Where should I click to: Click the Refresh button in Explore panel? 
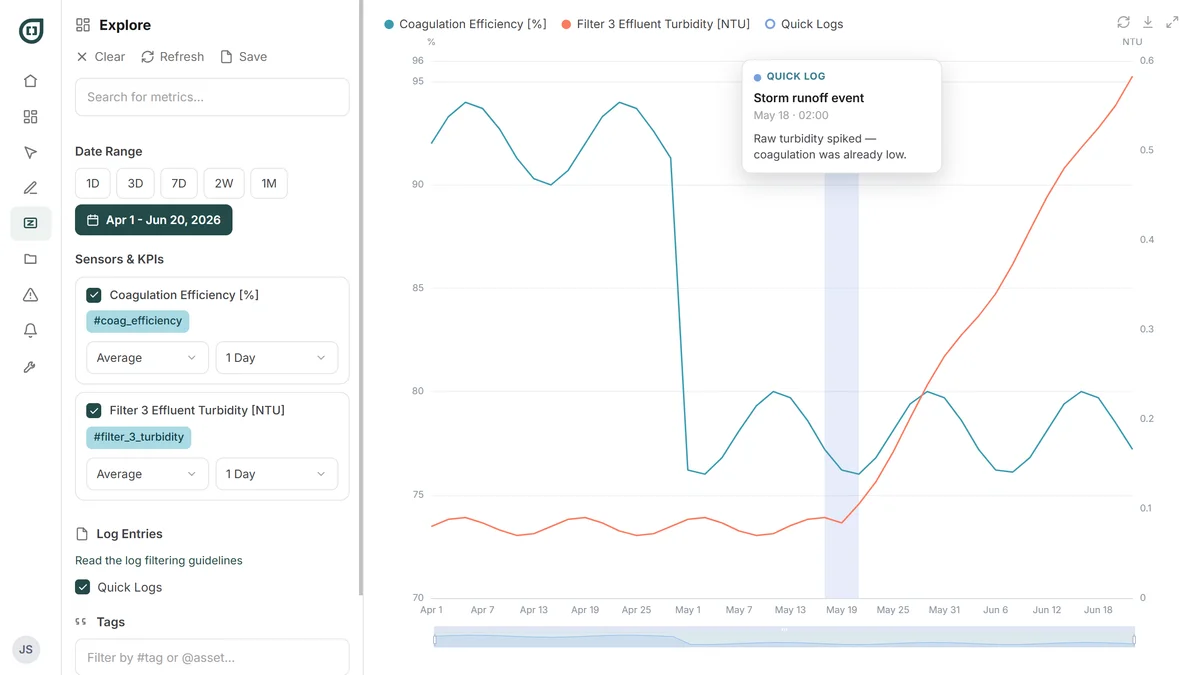(x=172, y=57)
